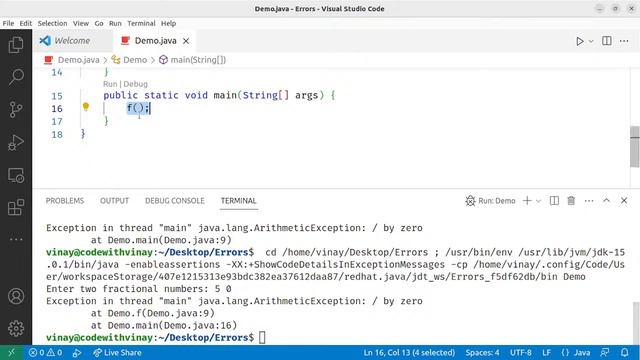Show additional views ellipsis in activity bar
Screen dimensions: 640x360
tap(16, 239)
